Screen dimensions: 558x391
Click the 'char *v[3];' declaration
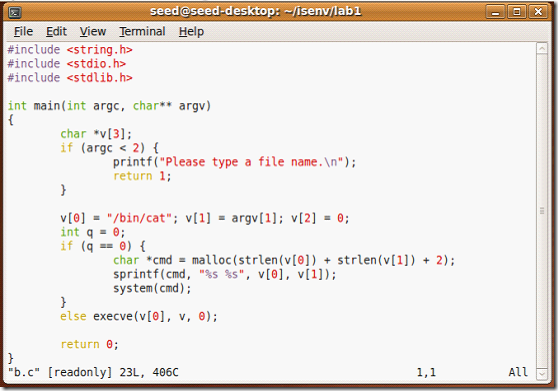click(96, 134)
